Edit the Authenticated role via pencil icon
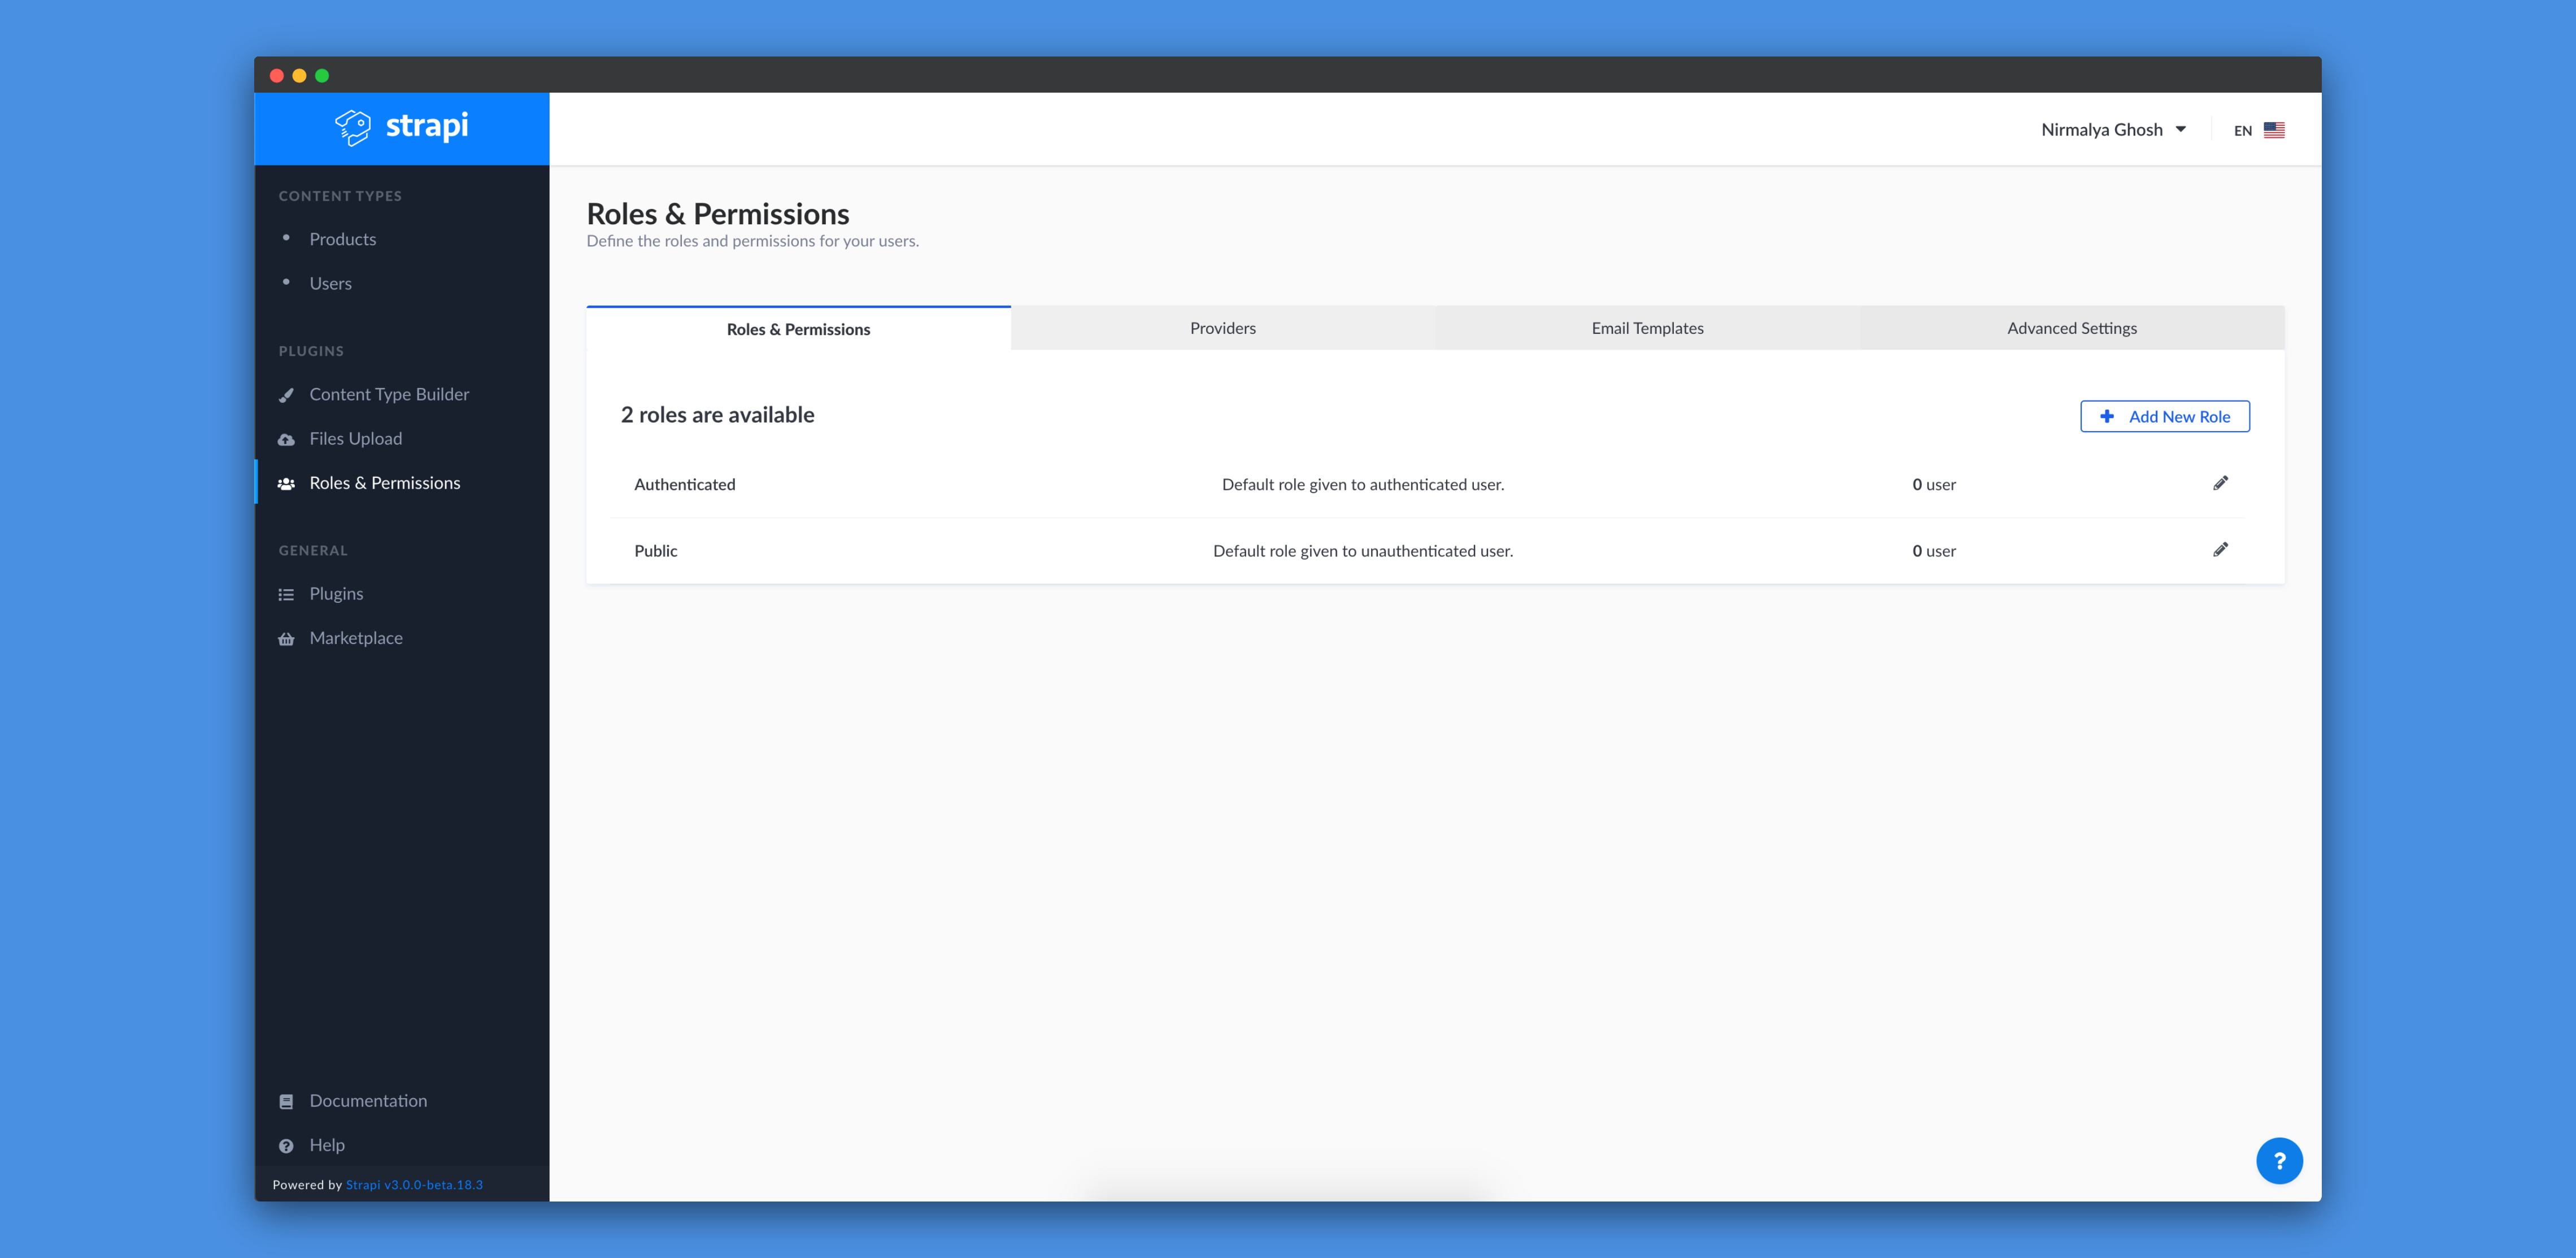Screen dimensions: 2576x1258 click(x=2220, y=483)
